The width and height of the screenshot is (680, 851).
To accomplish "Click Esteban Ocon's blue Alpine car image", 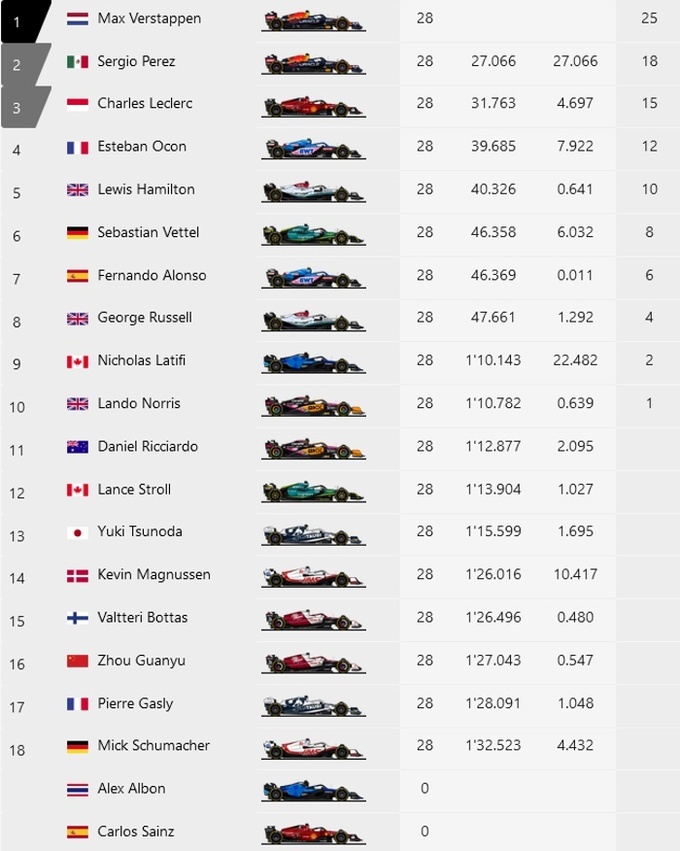I will tap(313, 148).
